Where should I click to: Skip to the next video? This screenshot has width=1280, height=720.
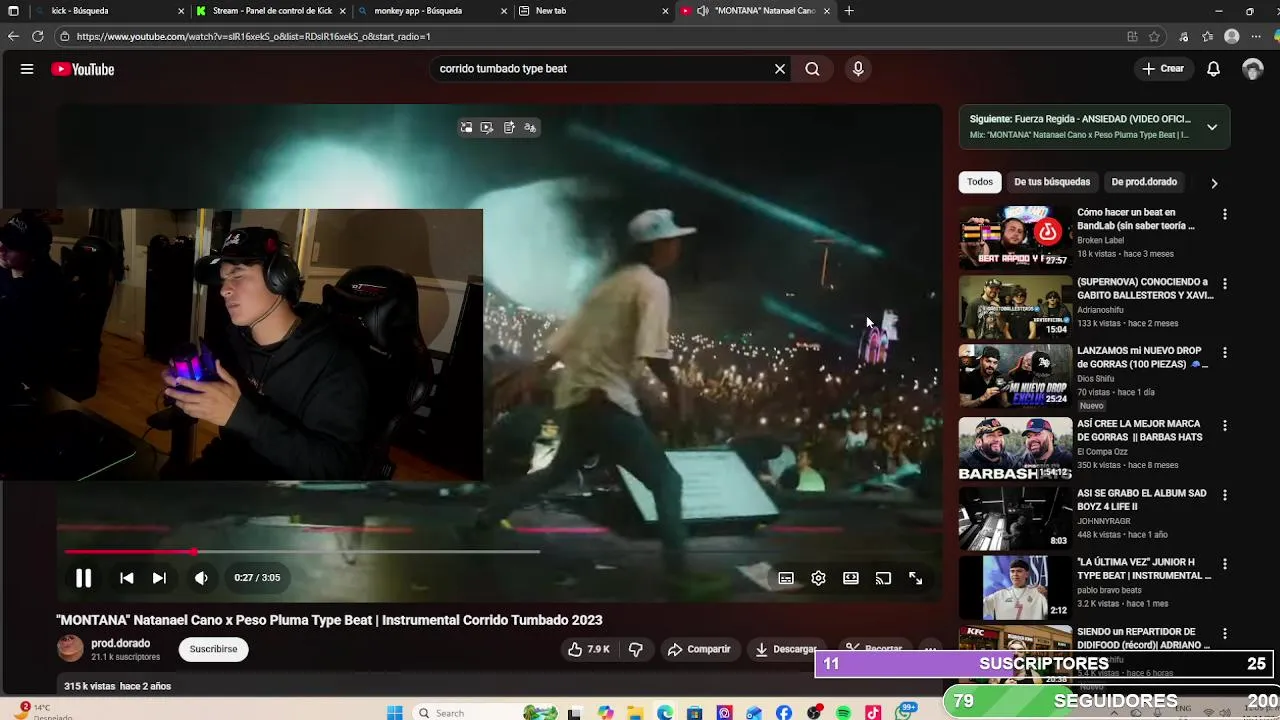click(159, 578)
